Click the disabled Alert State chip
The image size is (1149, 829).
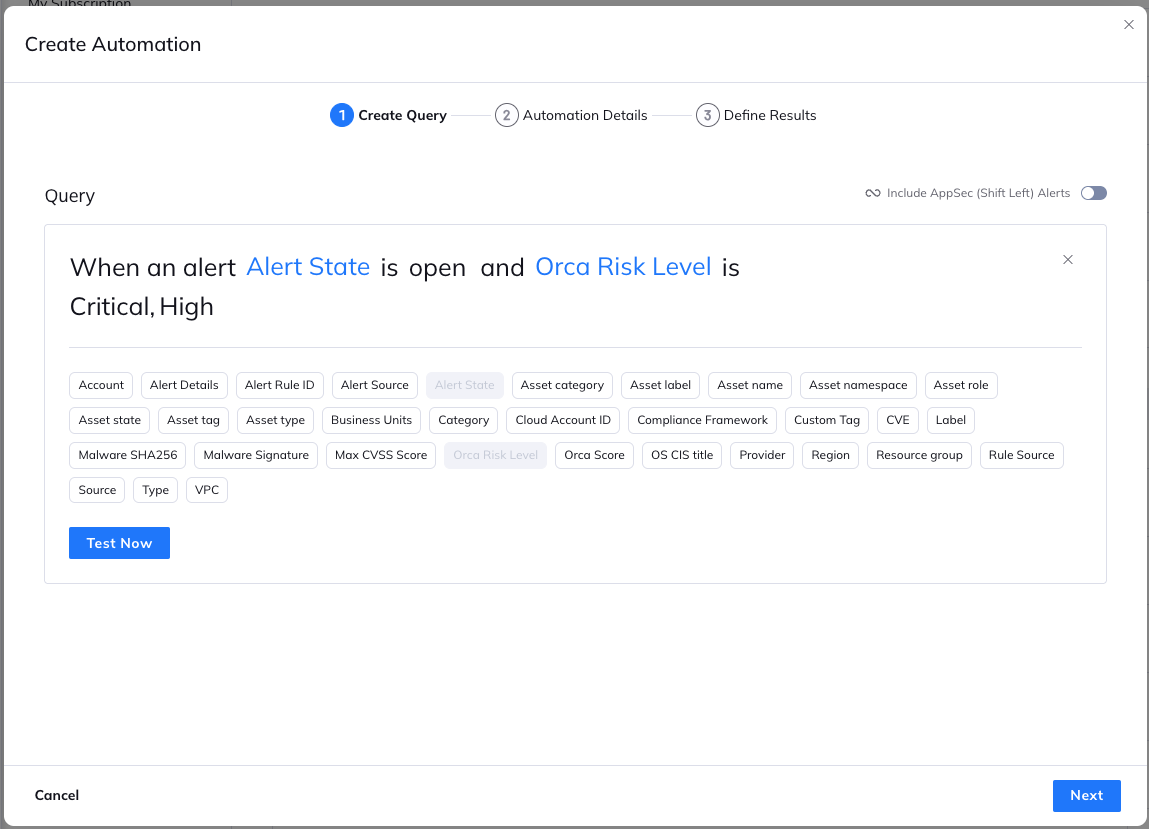tap(465, 385)
